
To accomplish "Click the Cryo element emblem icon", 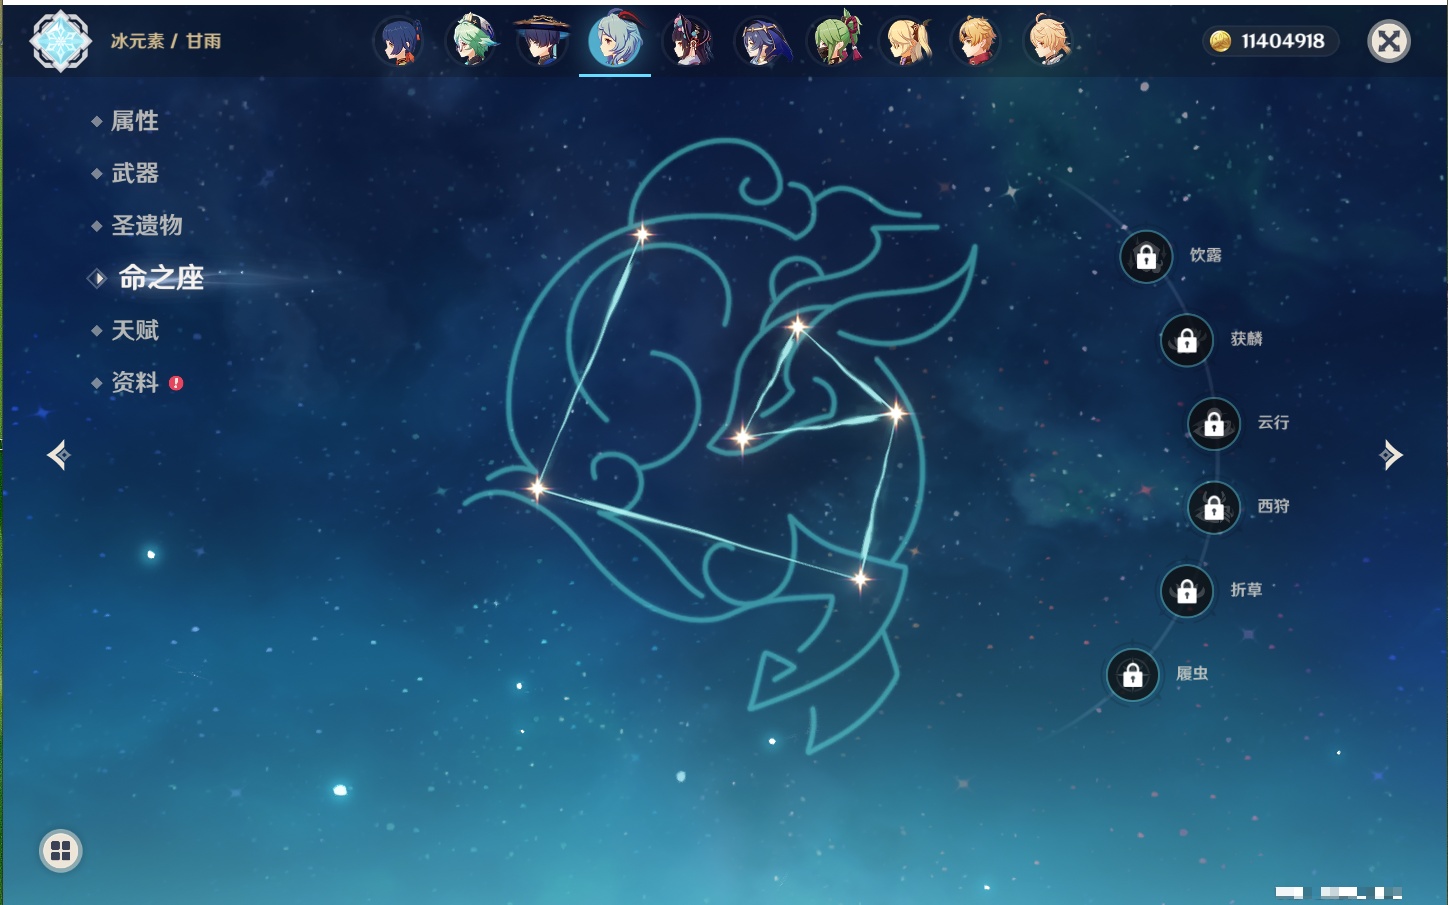I will [61, 41].
